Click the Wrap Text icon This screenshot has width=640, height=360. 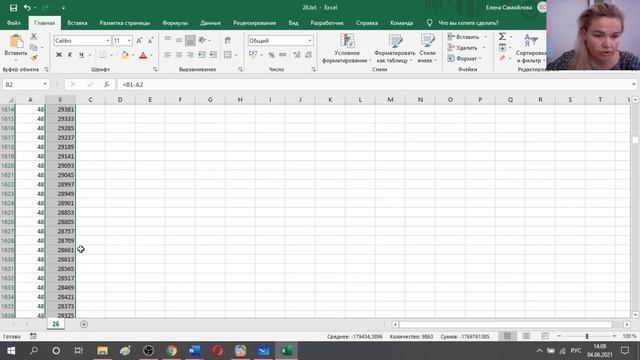point(228,40)
